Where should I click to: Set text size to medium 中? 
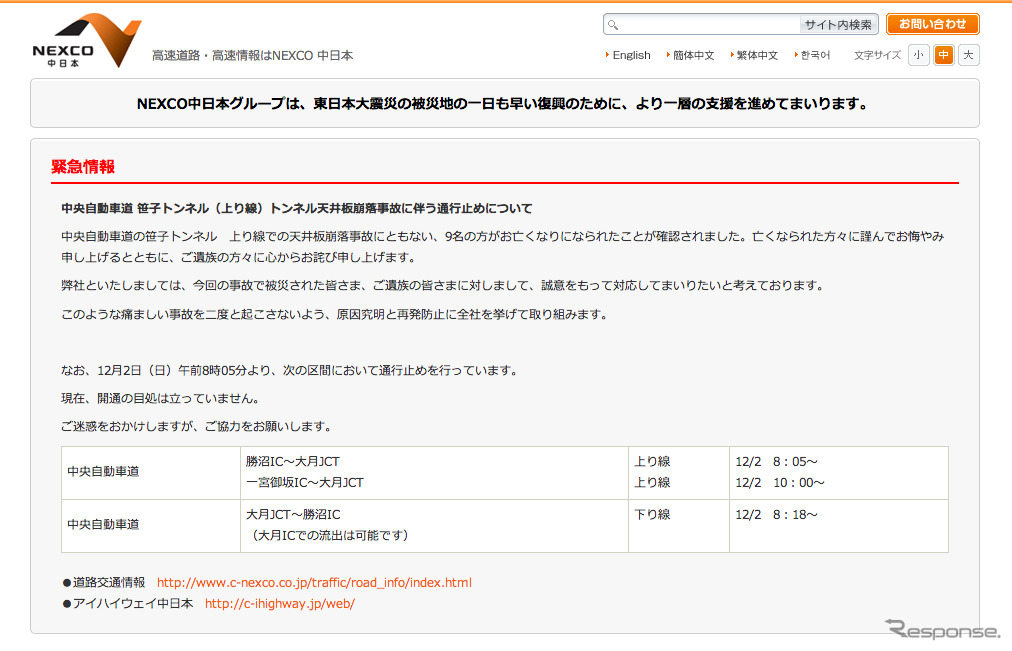pyautogui.click(x=943, y=56)
